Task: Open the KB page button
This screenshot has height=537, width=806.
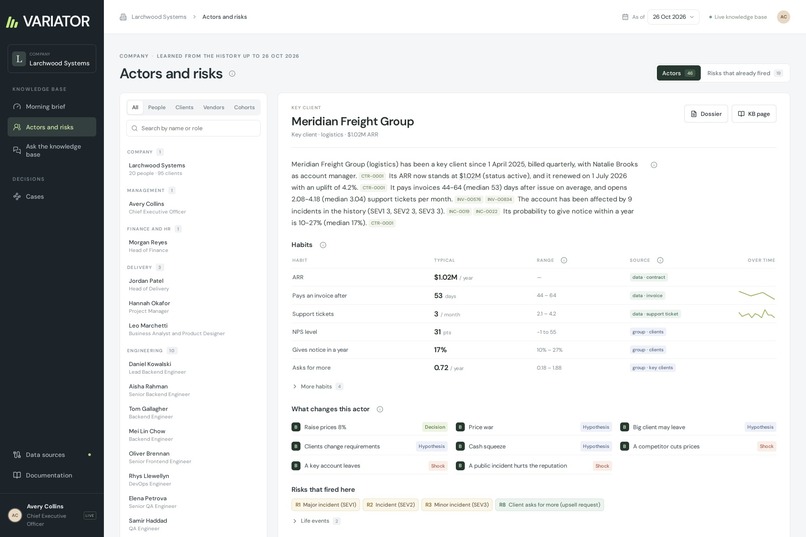Action: (x=754, y=114)
